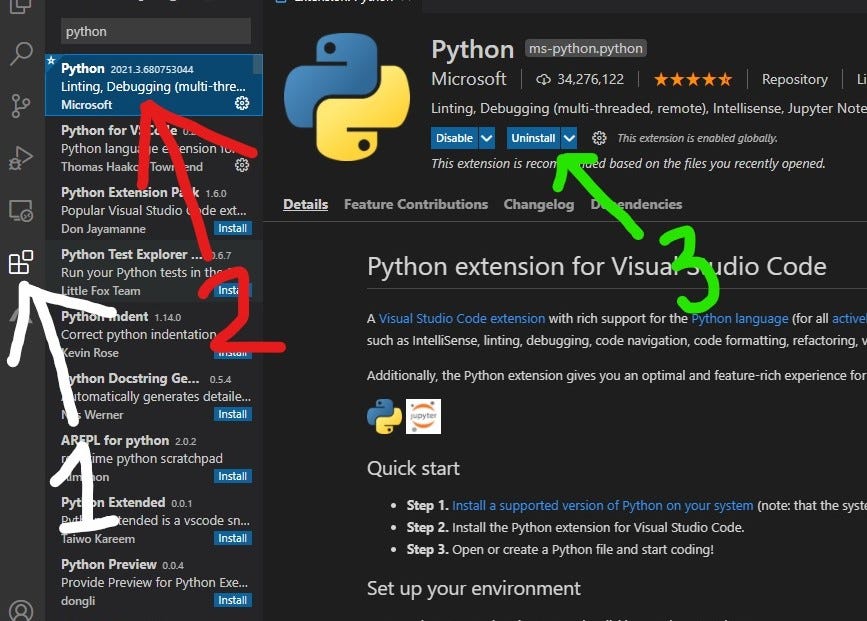Open the Changelog tab
The width and height of the screenshot is (867, 621).
(538, 204)
